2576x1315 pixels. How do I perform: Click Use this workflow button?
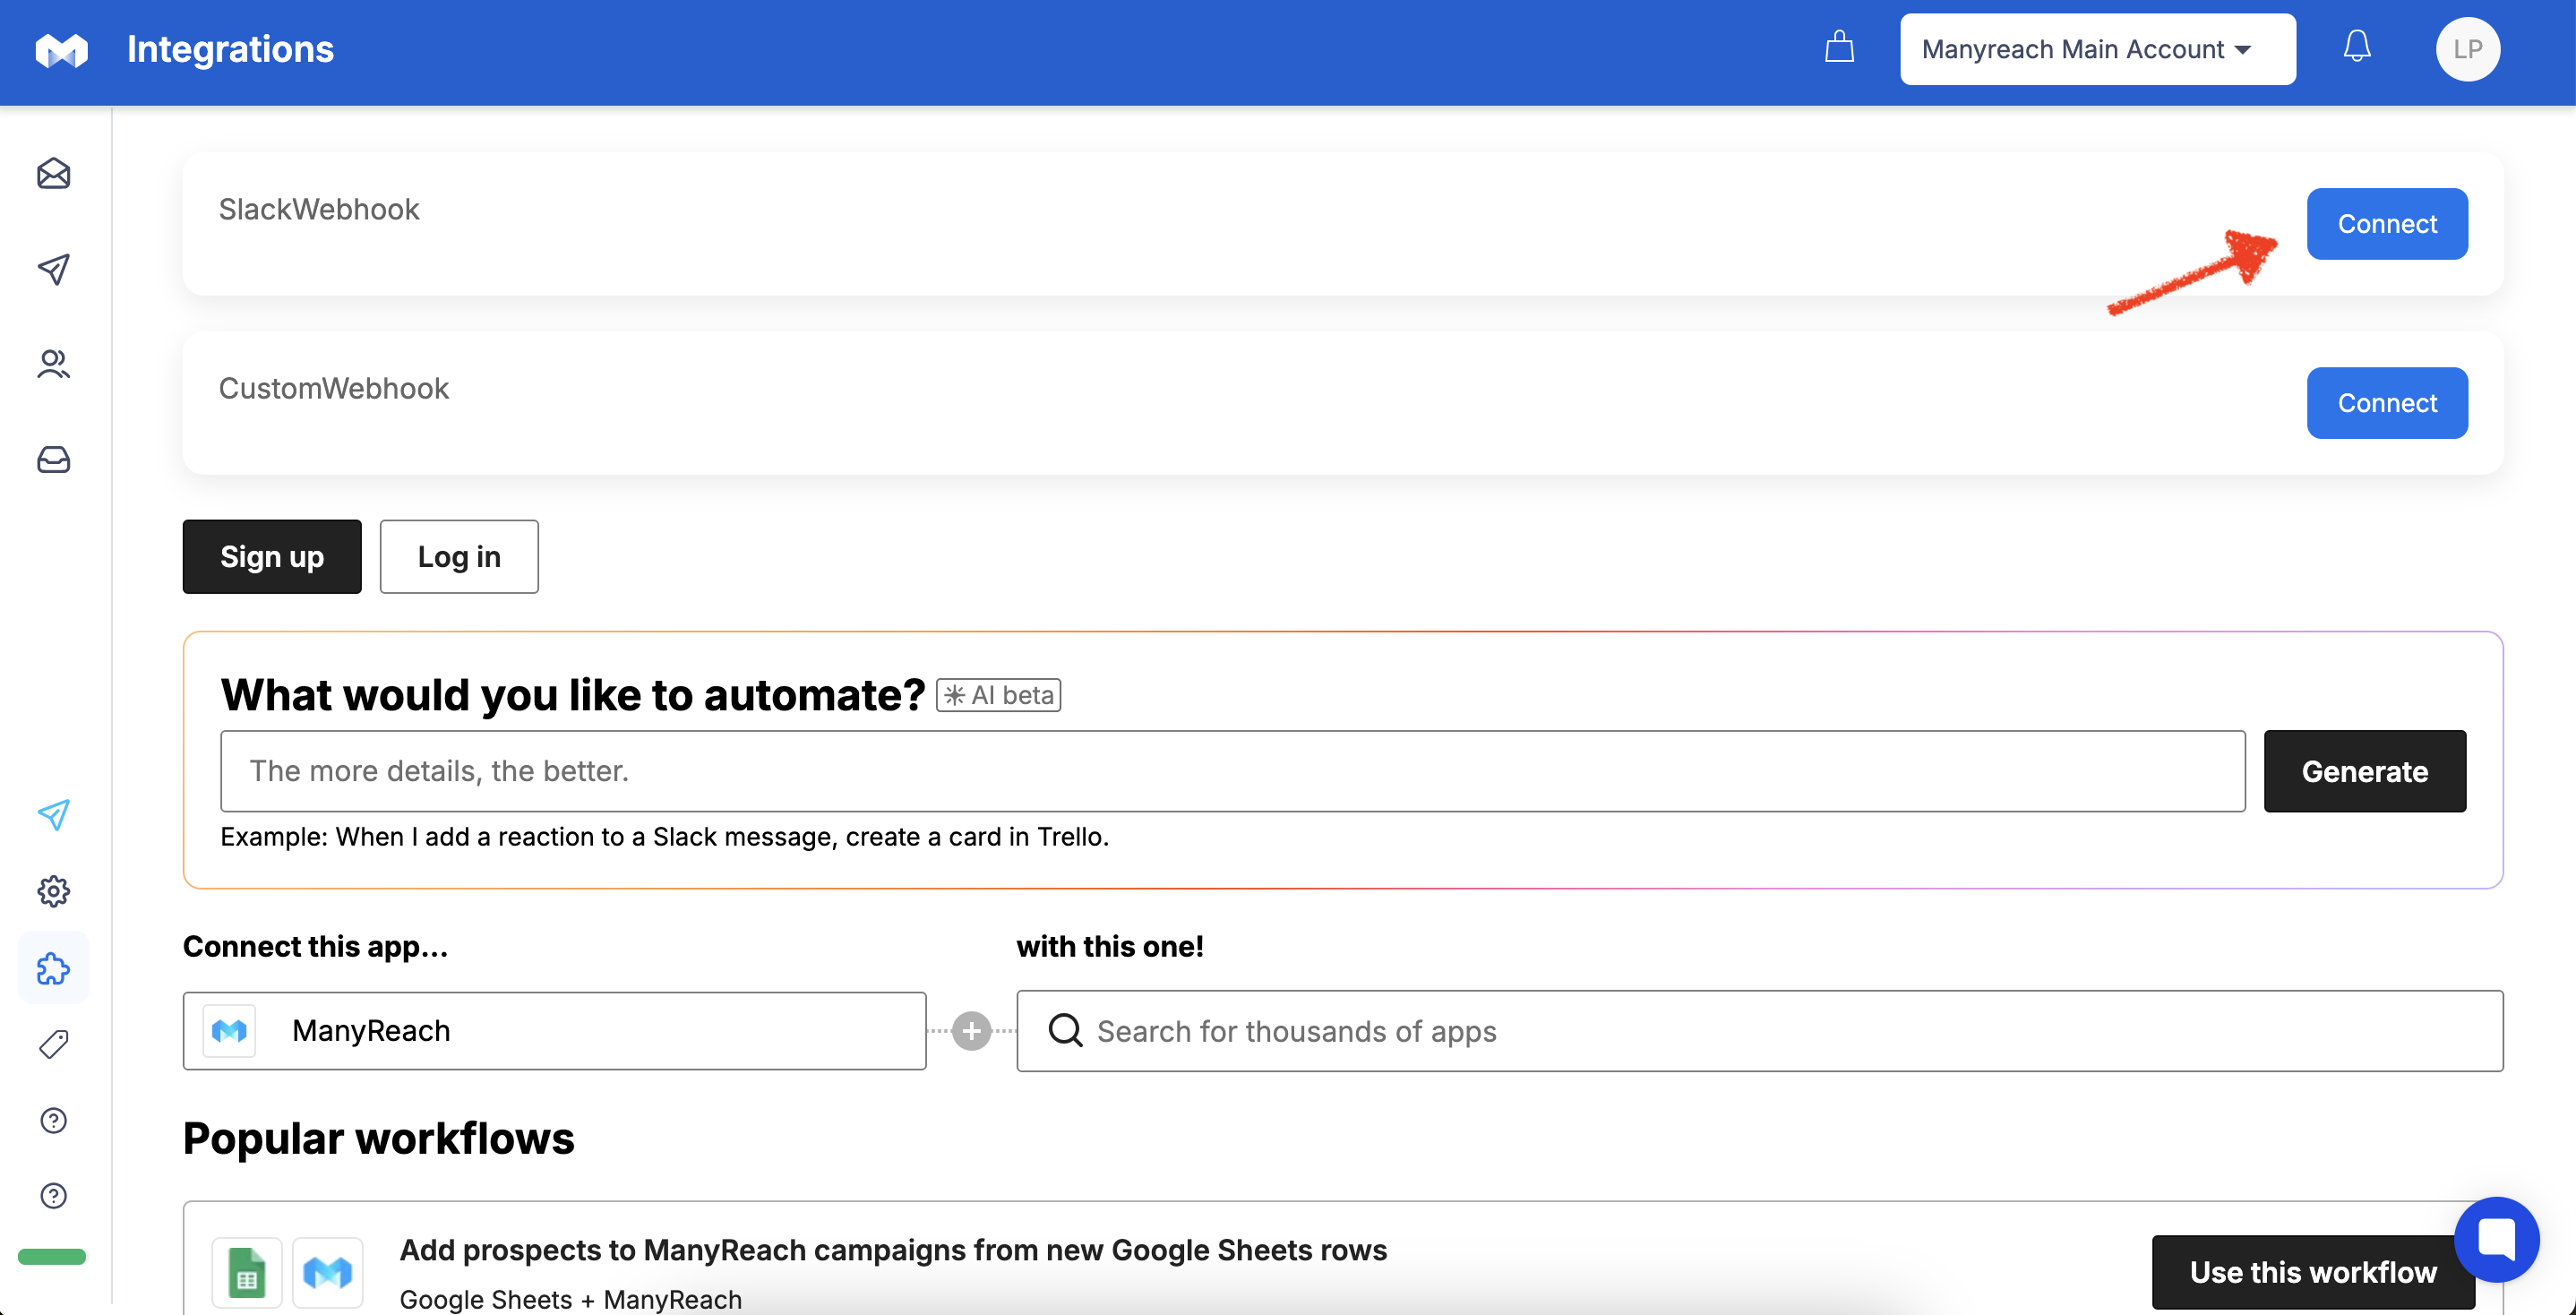[x=2313, y=1272]
